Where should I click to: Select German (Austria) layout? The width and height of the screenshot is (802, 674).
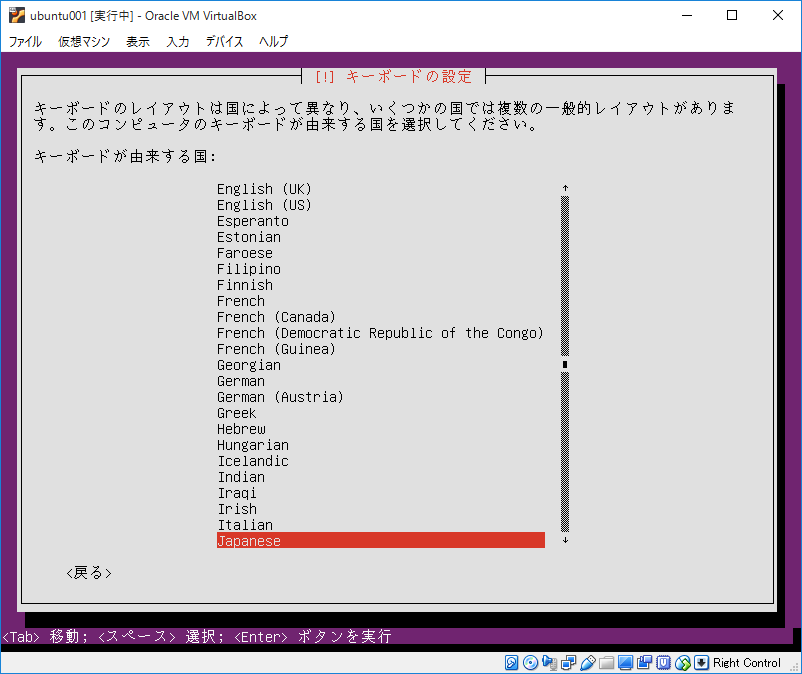381,397
